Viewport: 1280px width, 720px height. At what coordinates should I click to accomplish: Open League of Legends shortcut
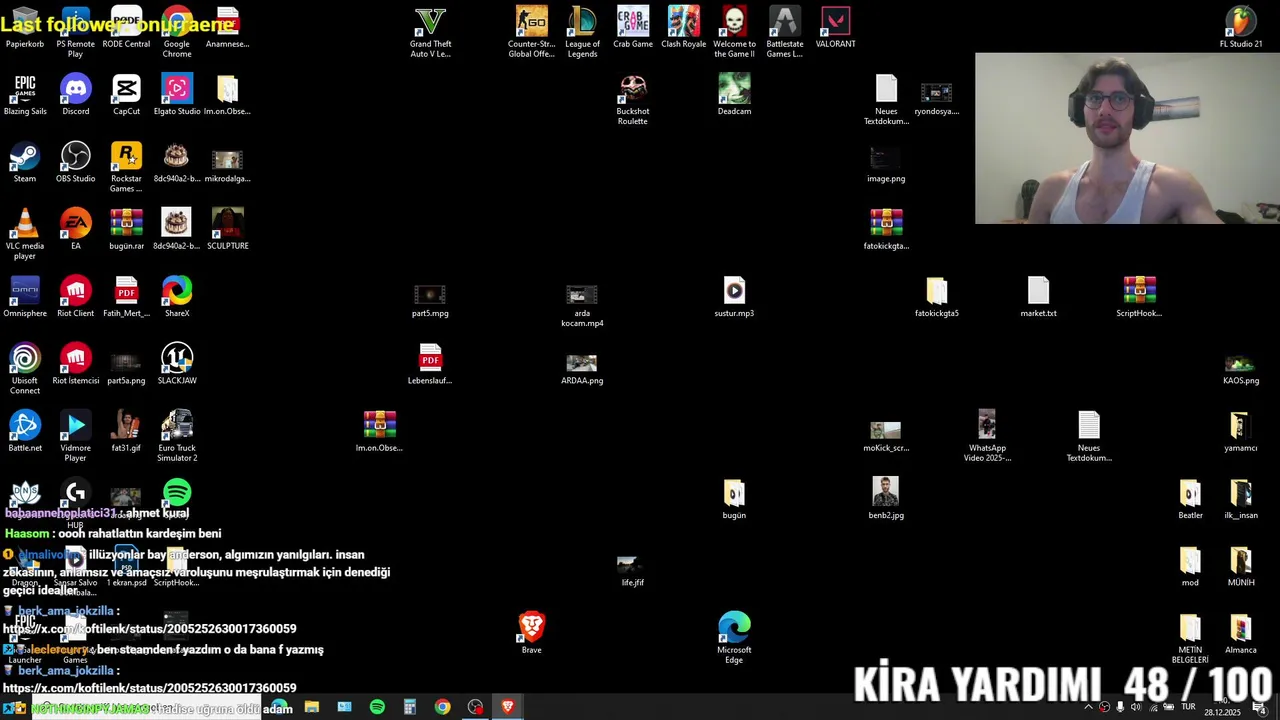[582, 32]
